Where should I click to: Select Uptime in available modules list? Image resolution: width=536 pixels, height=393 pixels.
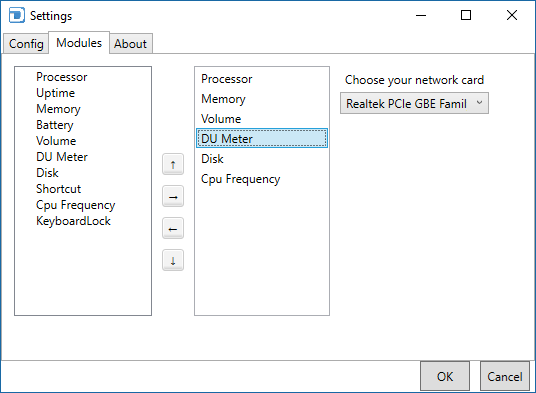coord(55,93)
